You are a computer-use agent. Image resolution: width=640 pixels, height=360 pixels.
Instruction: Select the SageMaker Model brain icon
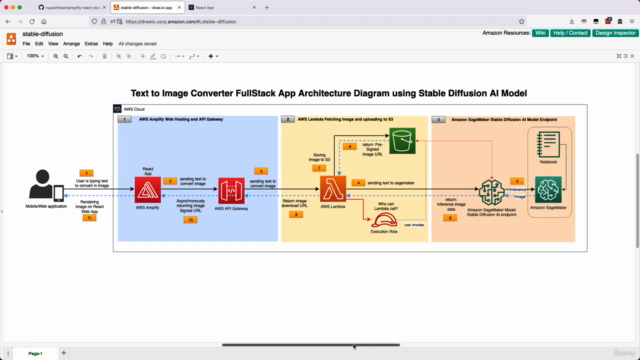click(x=491, y=192)
